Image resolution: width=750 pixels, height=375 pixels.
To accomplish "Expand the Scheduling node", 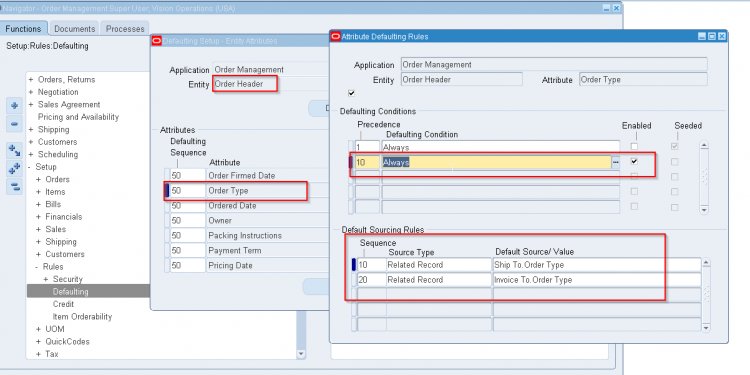I will (31, 154).
